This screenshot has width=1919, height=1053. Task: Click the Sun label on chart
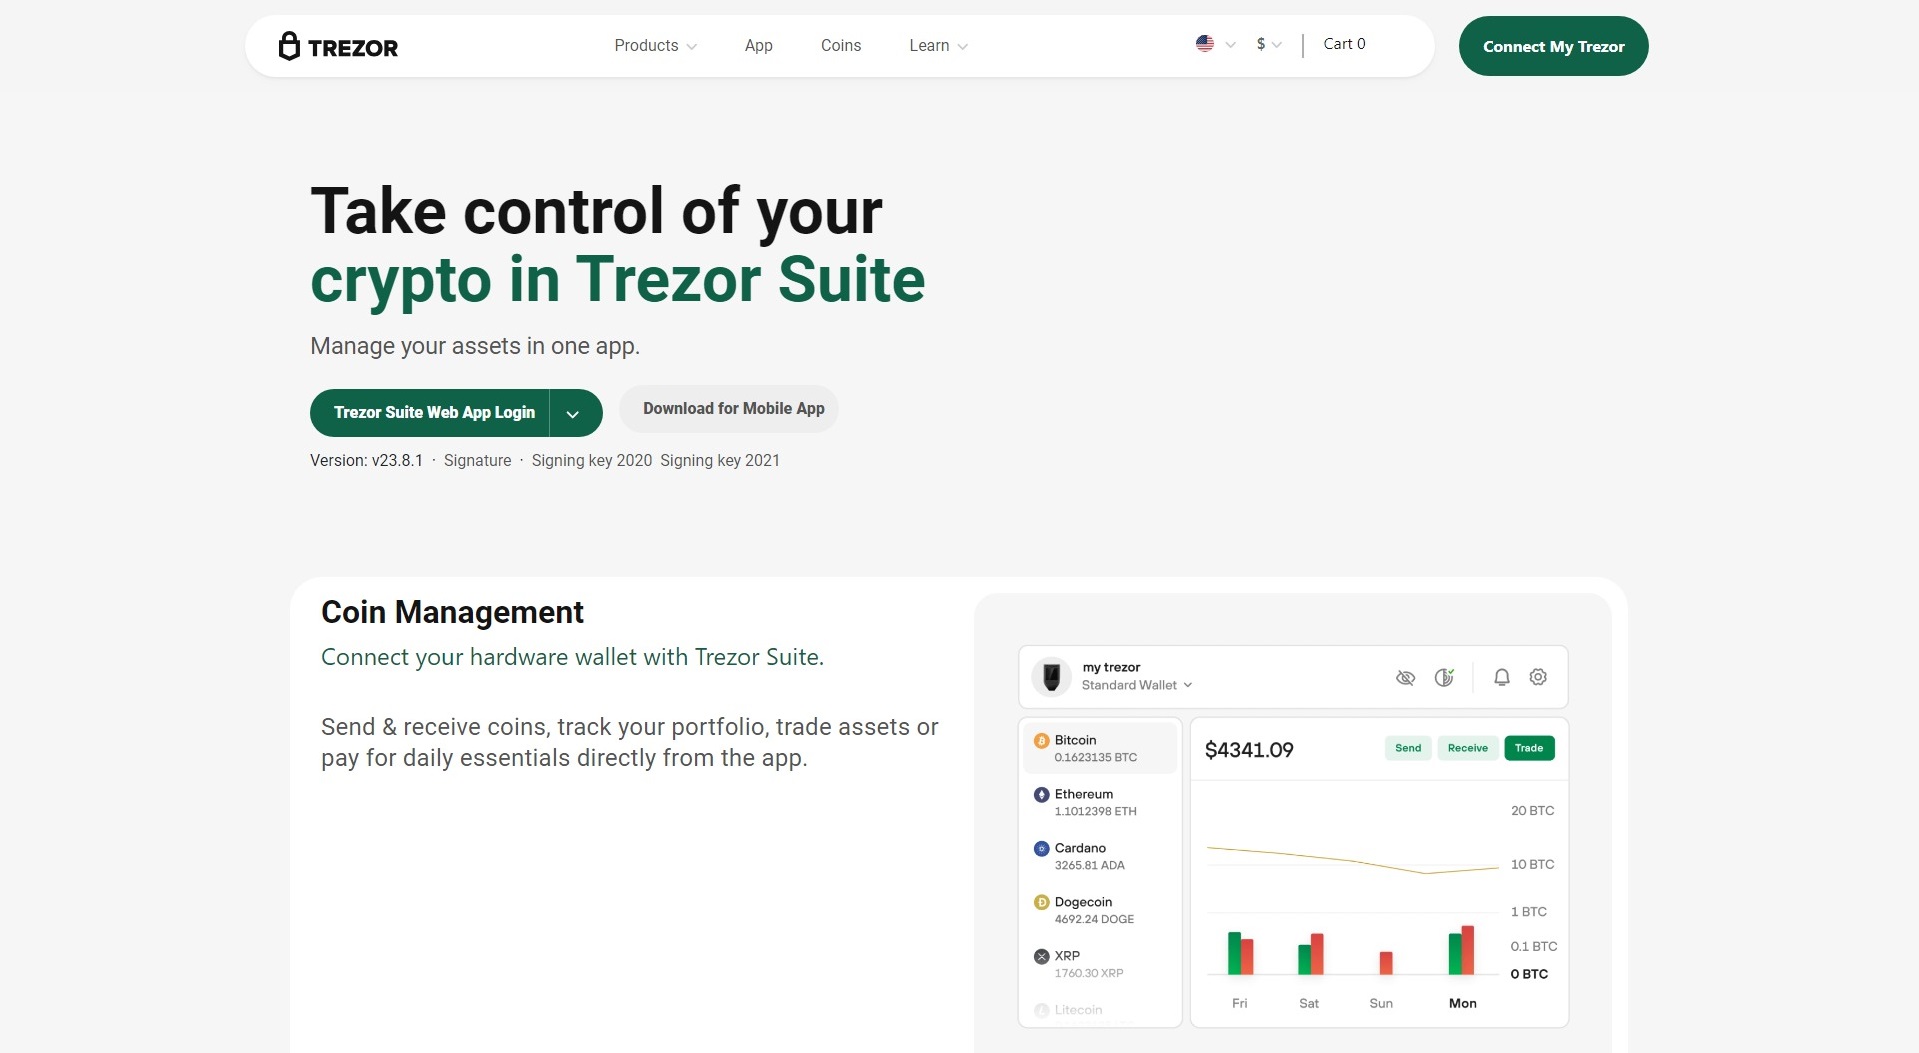coord(1381,1003)
